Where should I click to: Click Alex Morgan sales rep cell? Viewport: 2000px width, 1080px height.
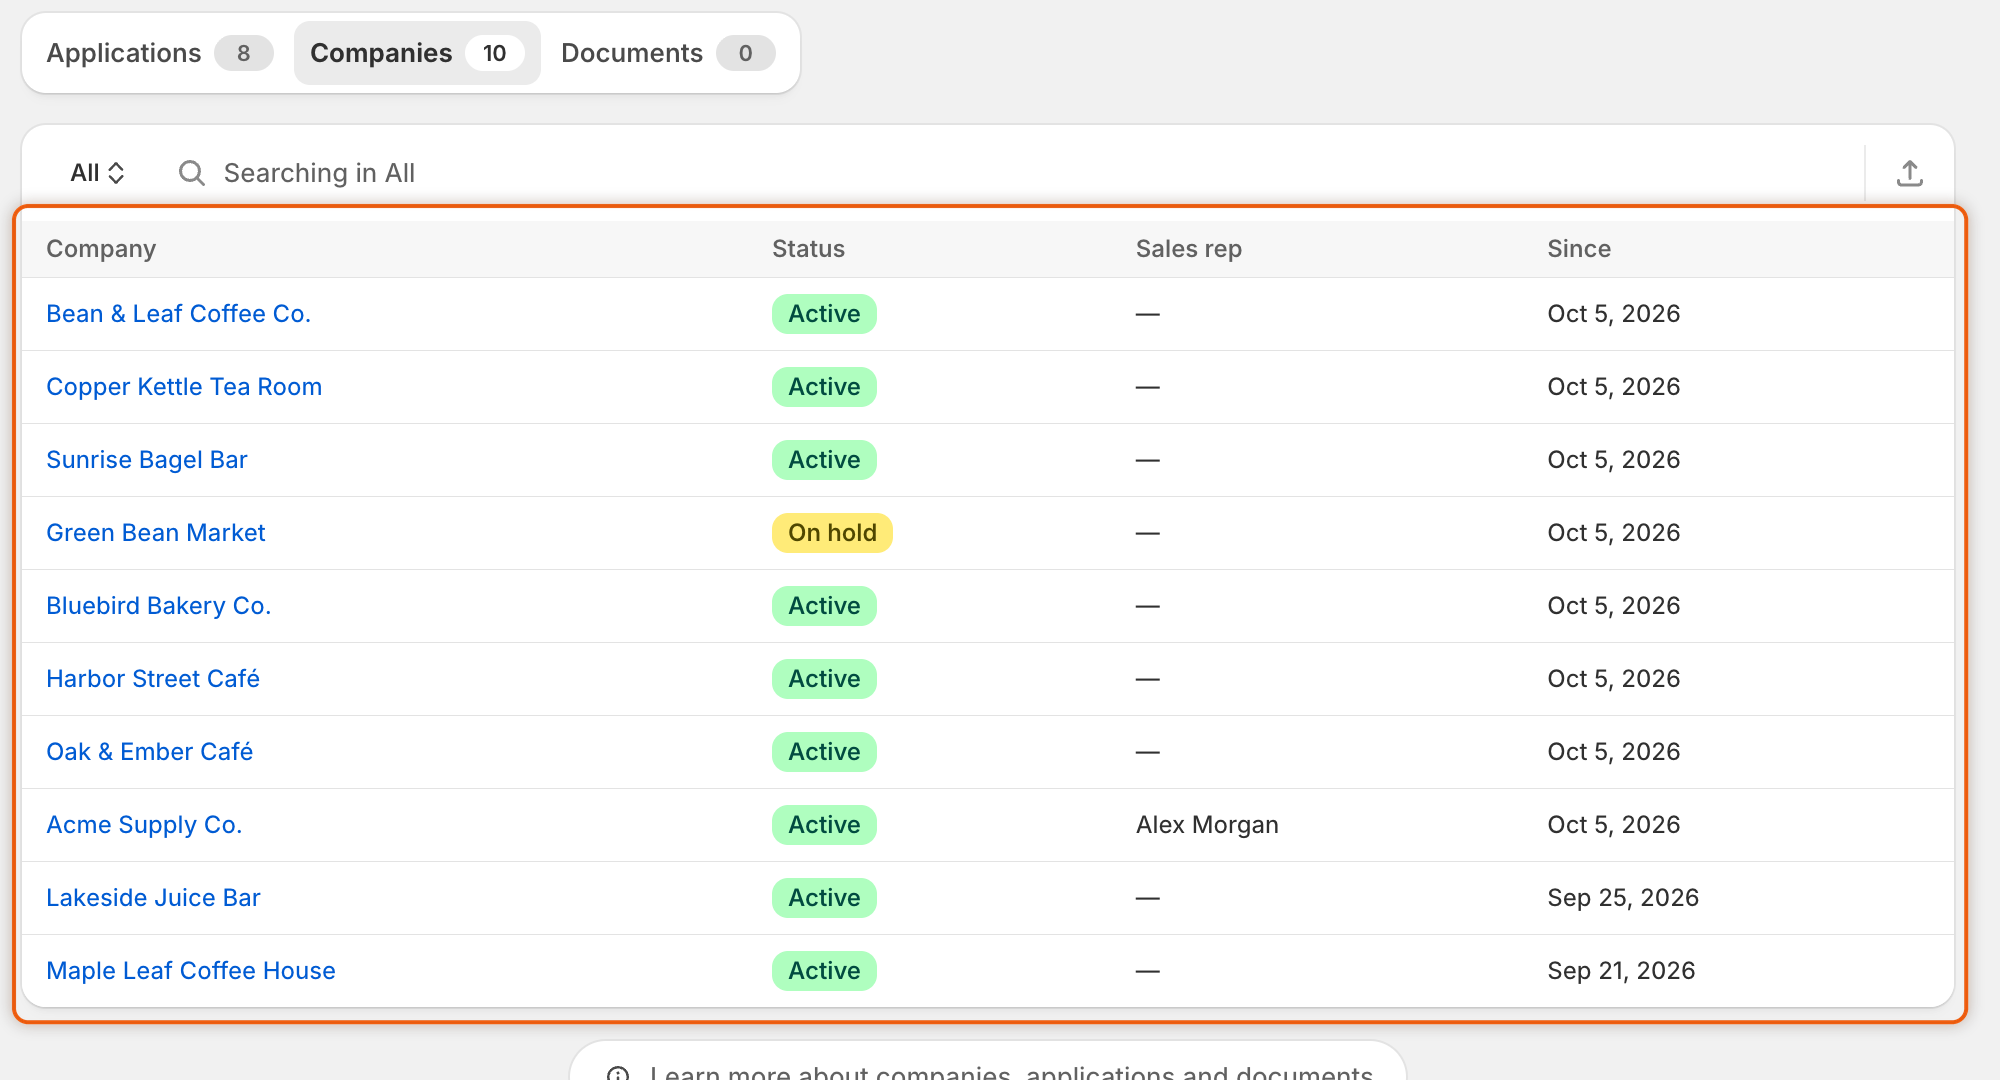1207,825
